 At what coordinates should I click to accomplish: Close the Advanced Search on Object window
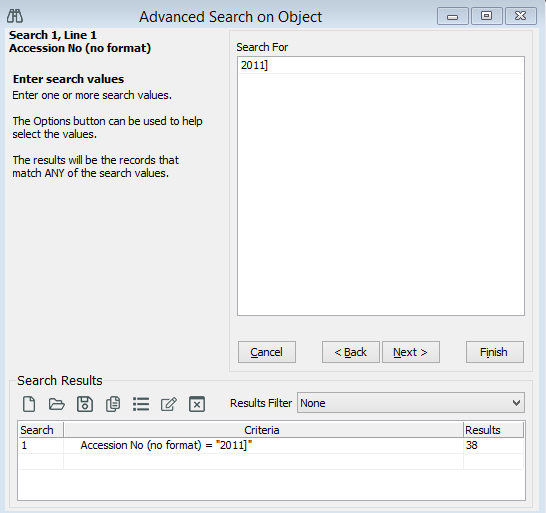point(521,16)
